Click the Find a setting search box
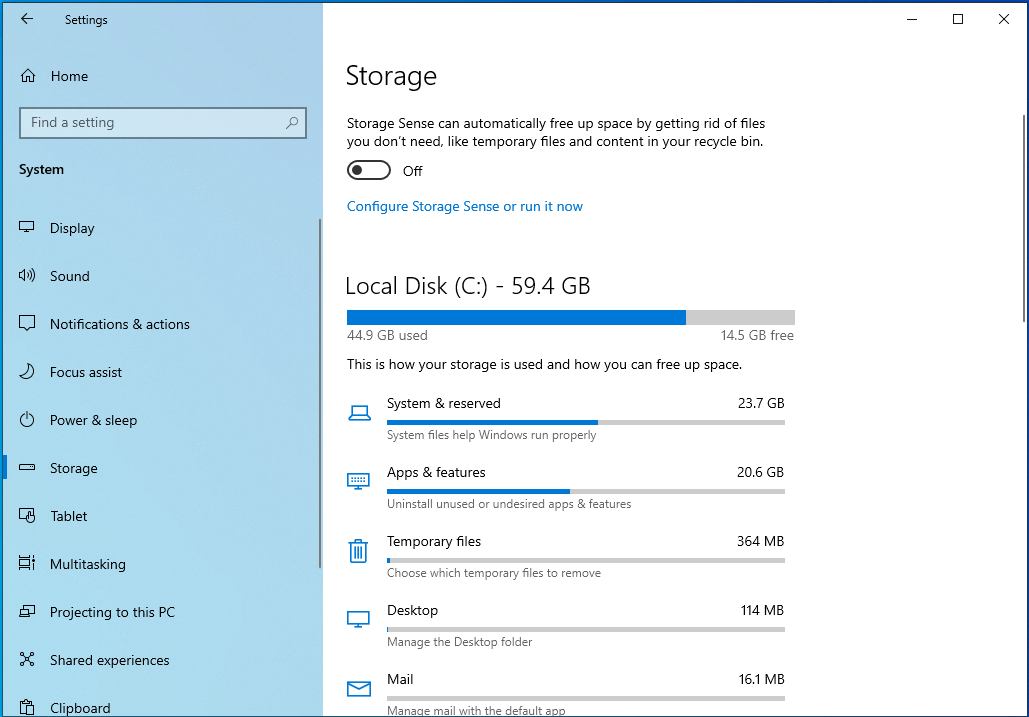Image resolution: width=1029 pixels, height=717 pixels. (163, 122)
